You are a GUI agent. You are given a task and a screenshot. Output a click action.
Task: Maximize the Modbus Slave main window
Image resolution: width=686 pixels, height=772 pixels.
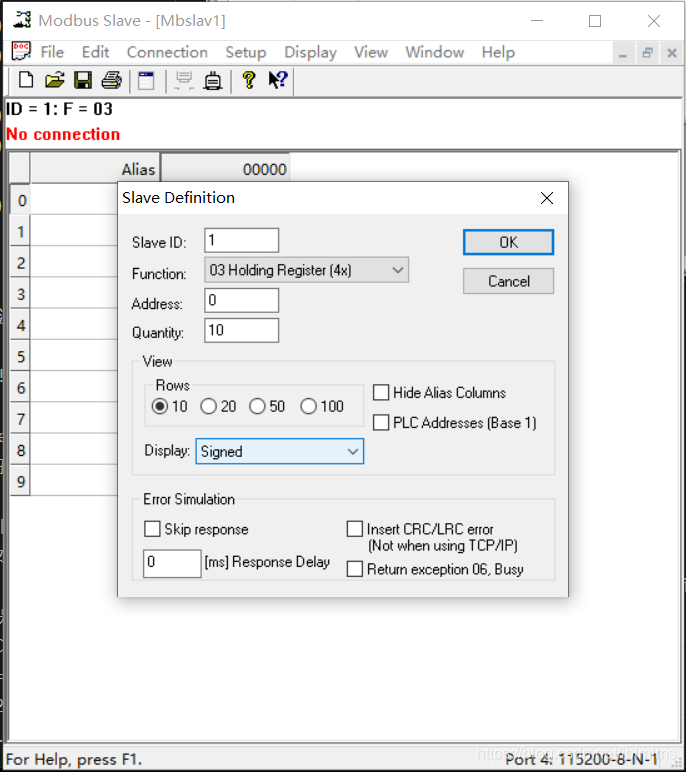click(x=595, y=21)
